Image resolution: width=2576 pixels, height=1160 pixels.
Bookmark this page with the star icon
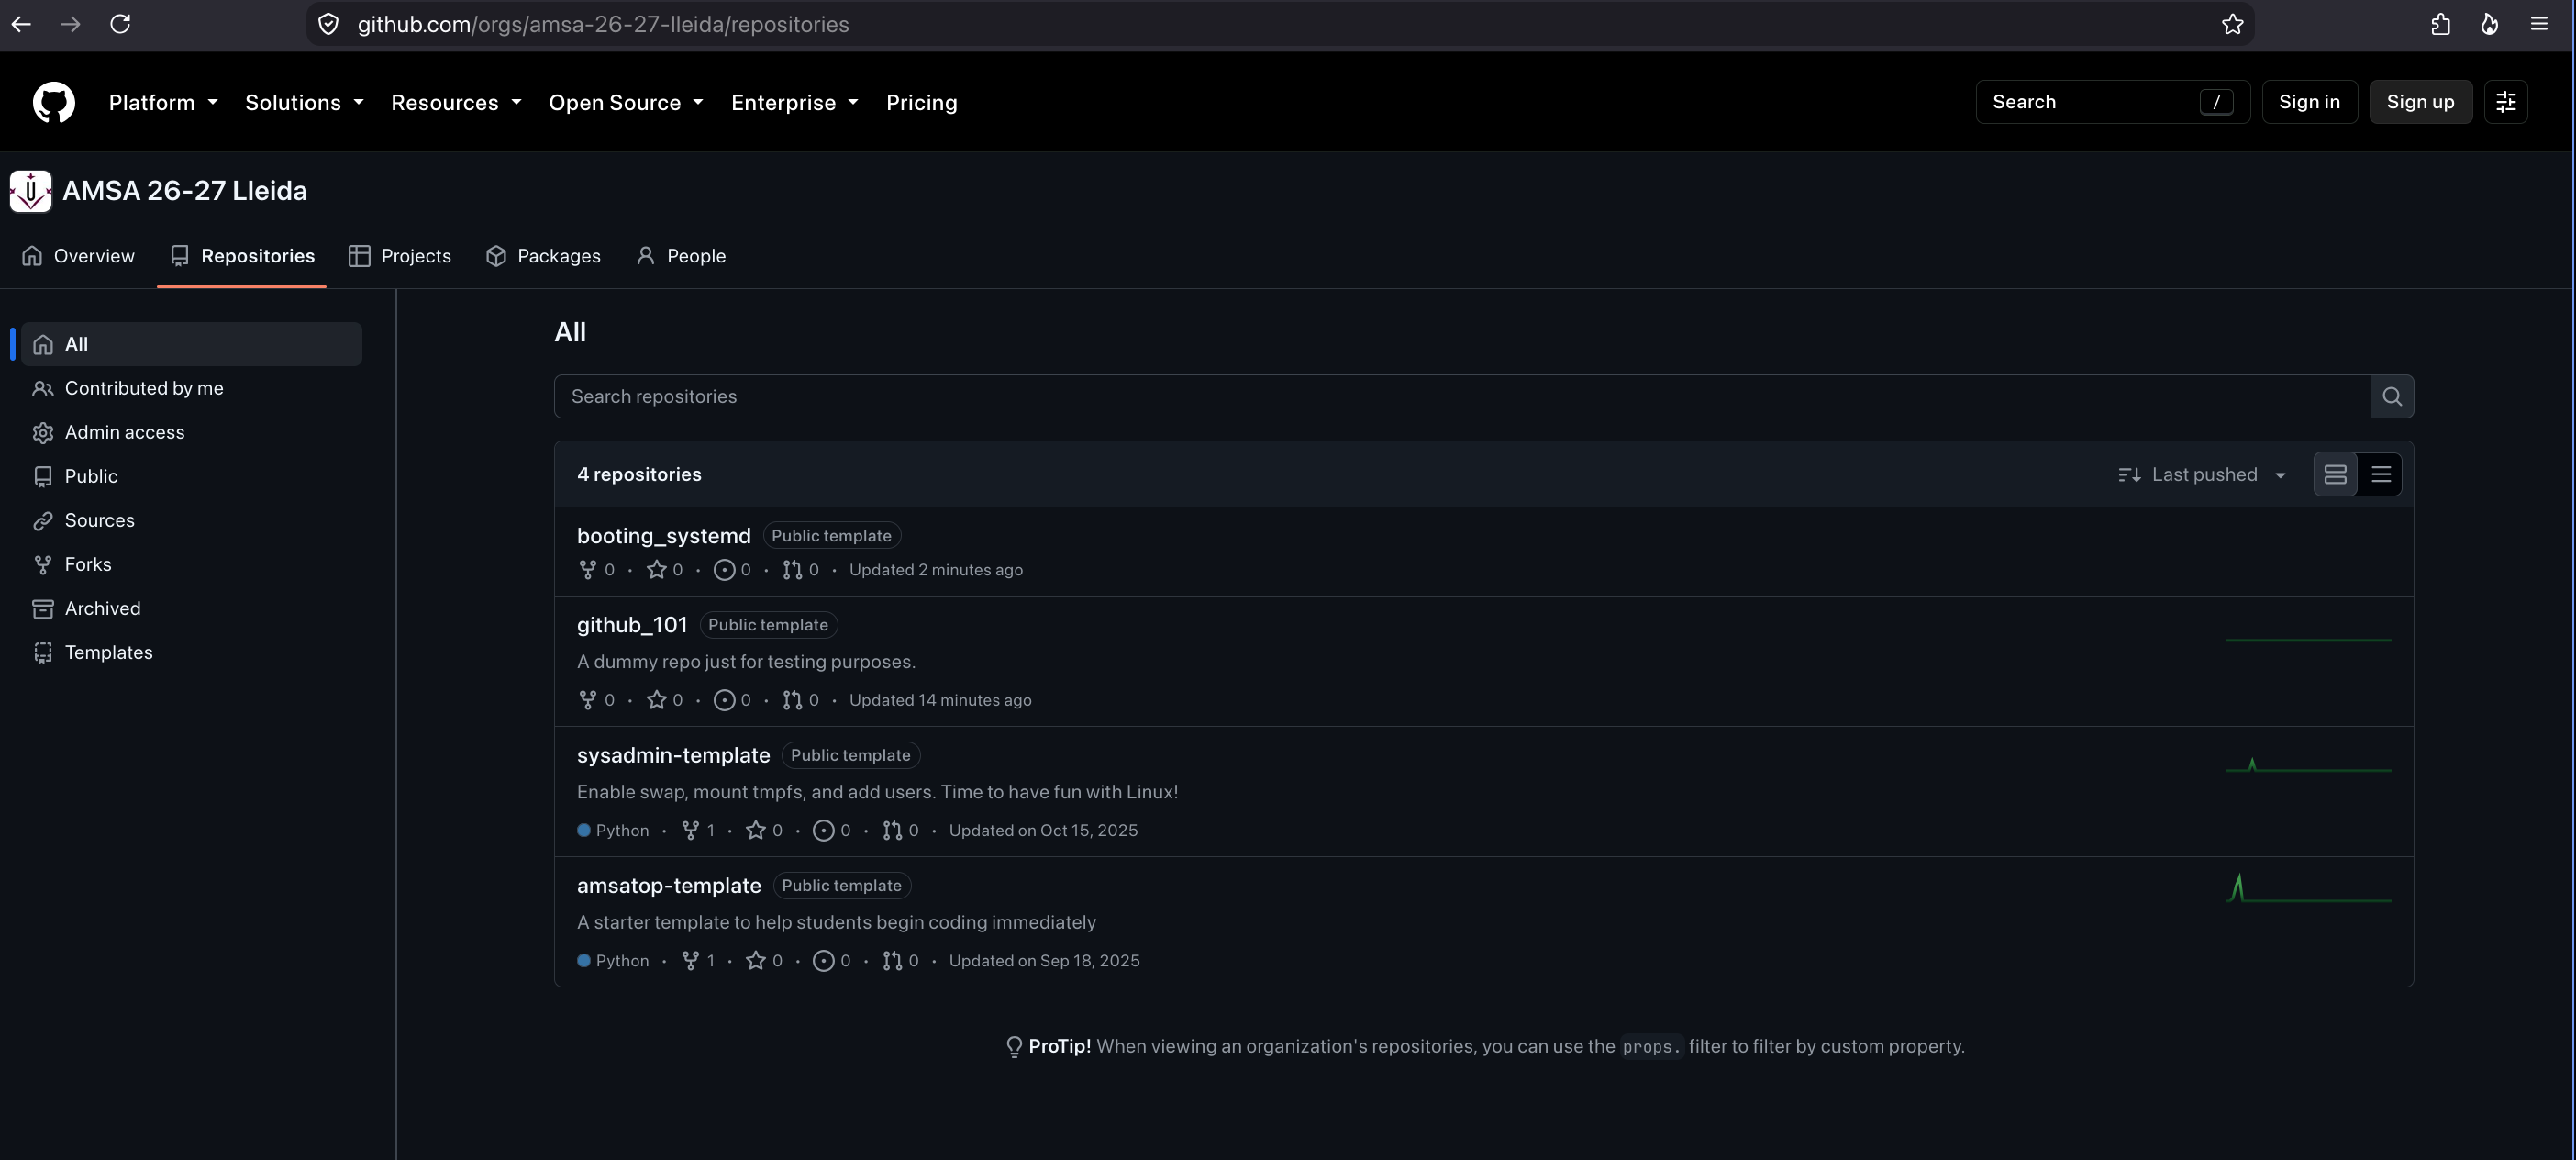pyautogui.click(x=2233, y=24)
